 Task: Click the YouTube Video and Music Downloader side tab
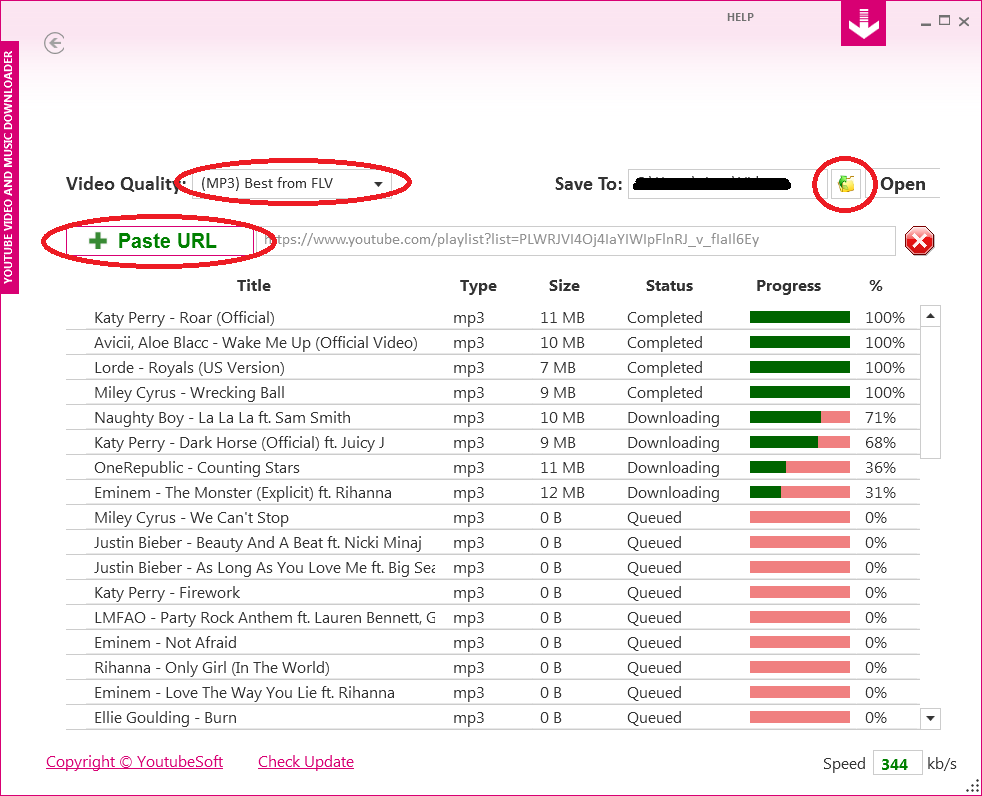click(9, 167)
